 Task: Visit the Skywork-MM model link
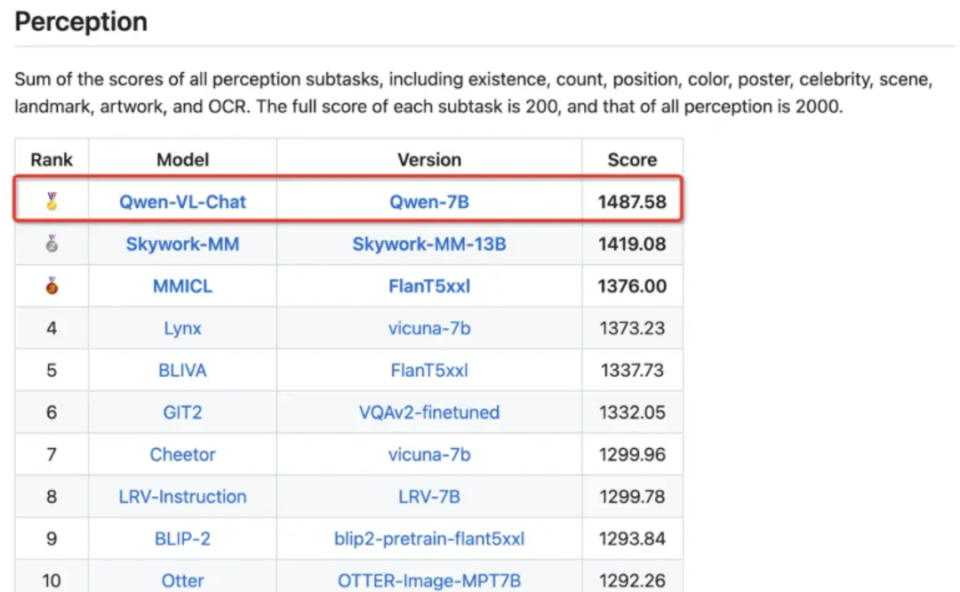[x=182, y=244]
